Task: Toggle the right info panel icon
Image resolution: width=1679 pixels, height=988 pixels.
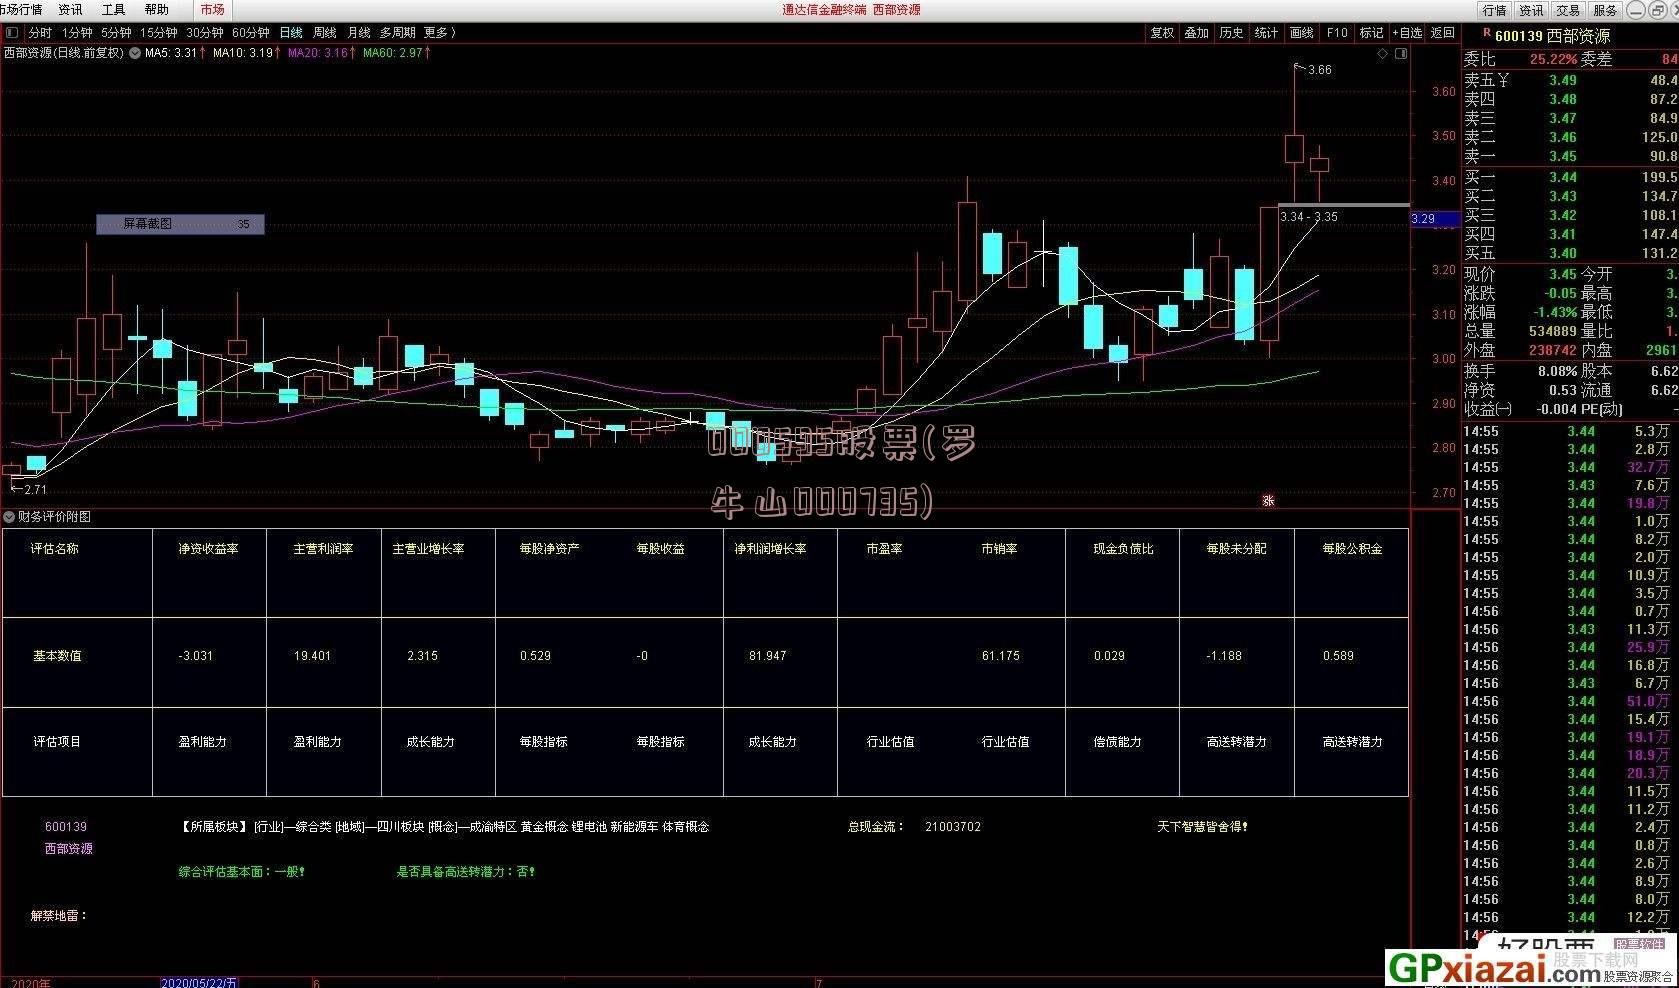Action: coord(1401,54)
